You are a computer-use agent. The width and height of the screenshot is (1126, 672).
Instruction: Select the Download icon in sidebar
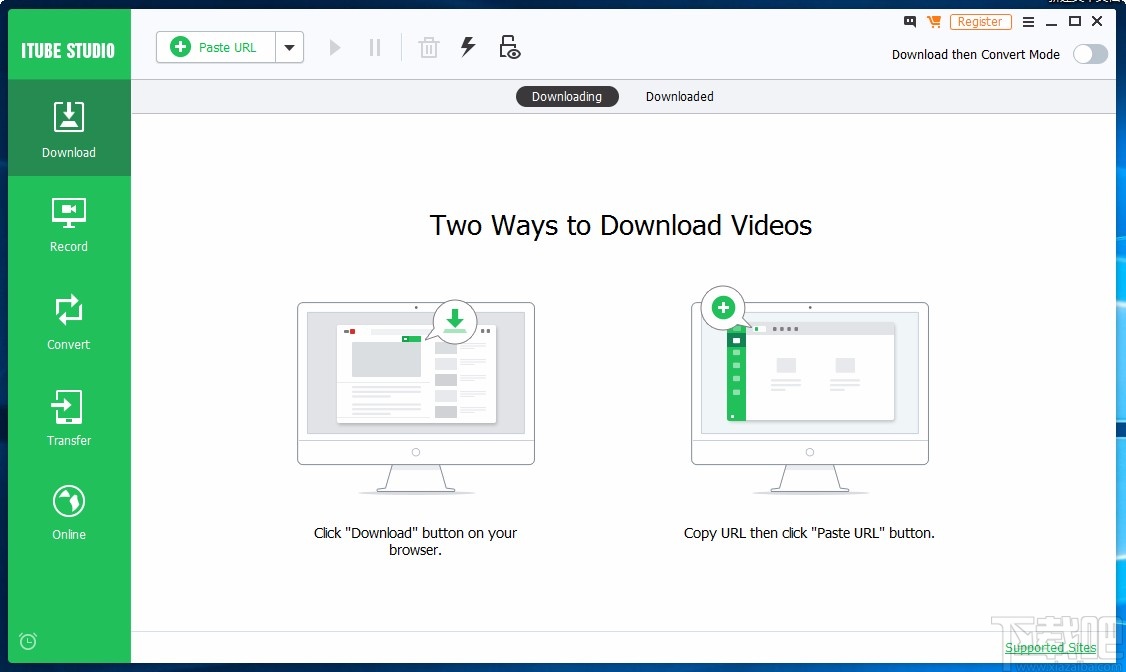pyautogui.click(x=68, y=128)
